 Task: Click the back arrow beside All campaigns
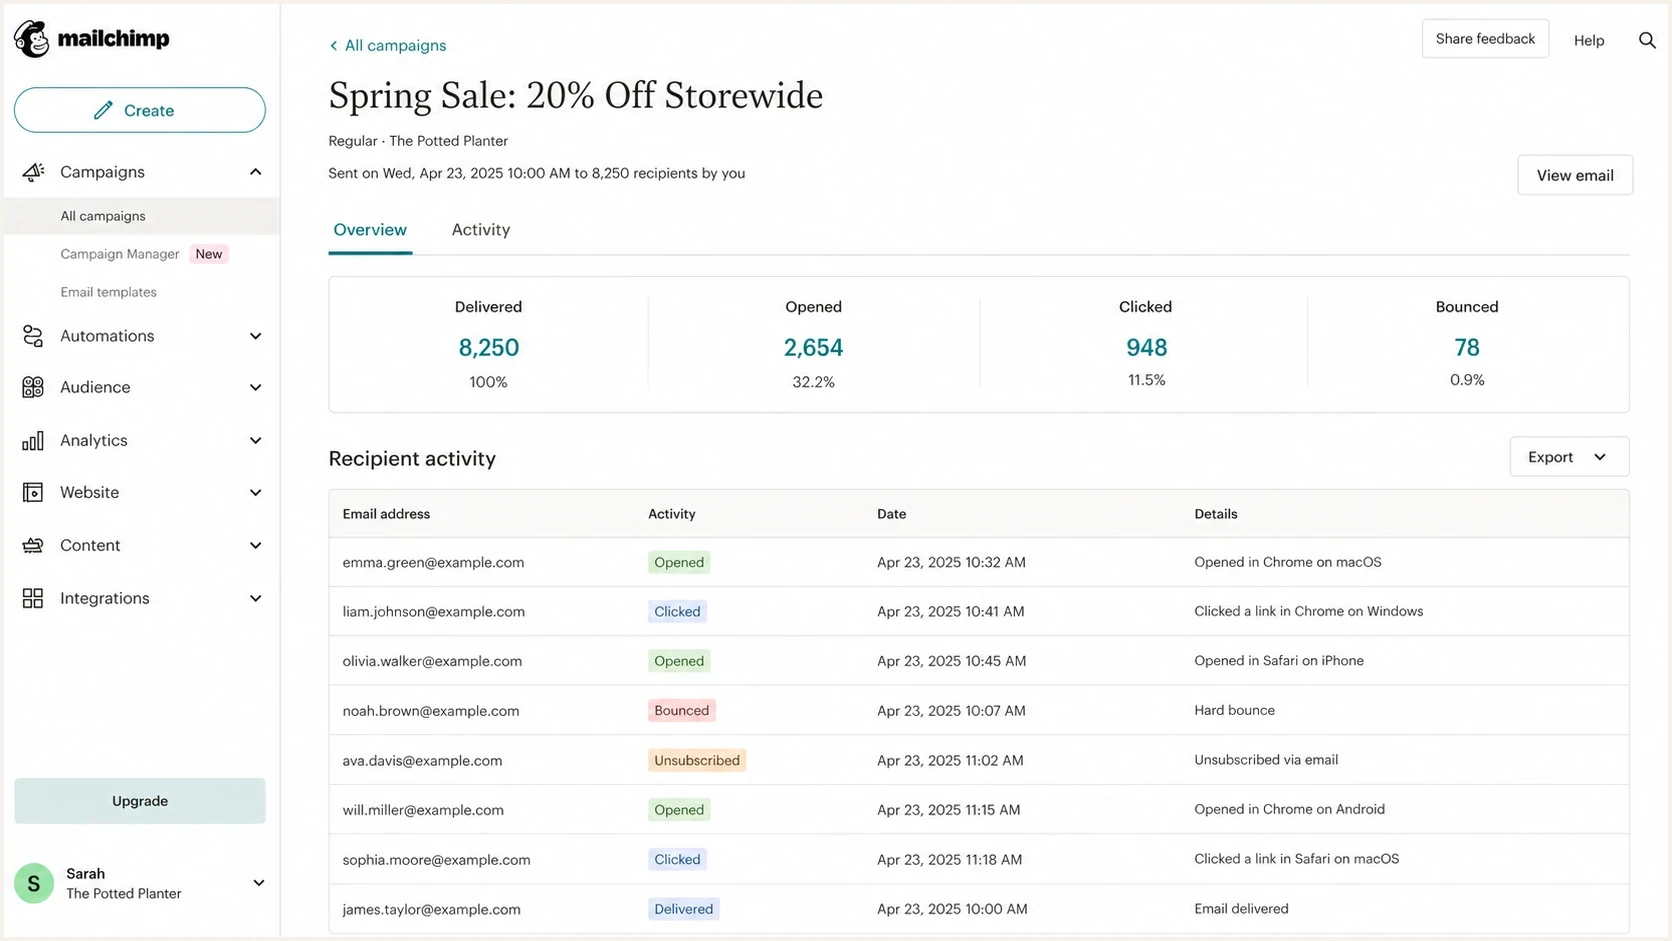pyautogui.click(x=333, y=46)
